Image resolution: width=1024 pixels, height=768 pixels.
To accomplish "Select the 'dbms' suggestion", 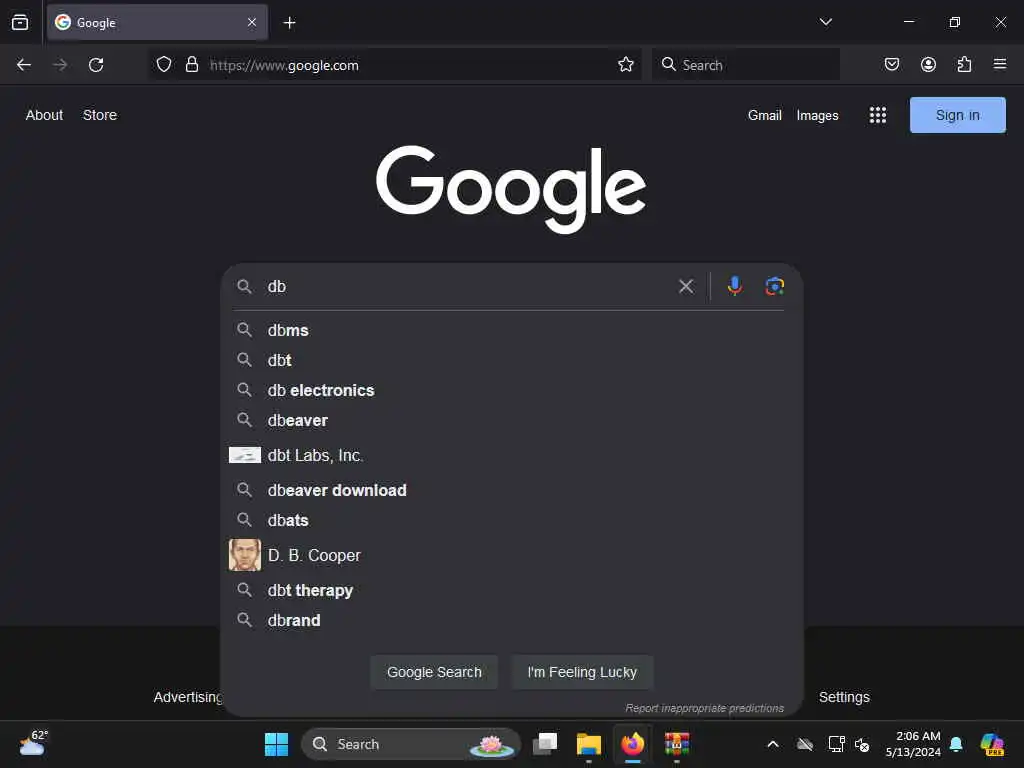I will point(511,330).
